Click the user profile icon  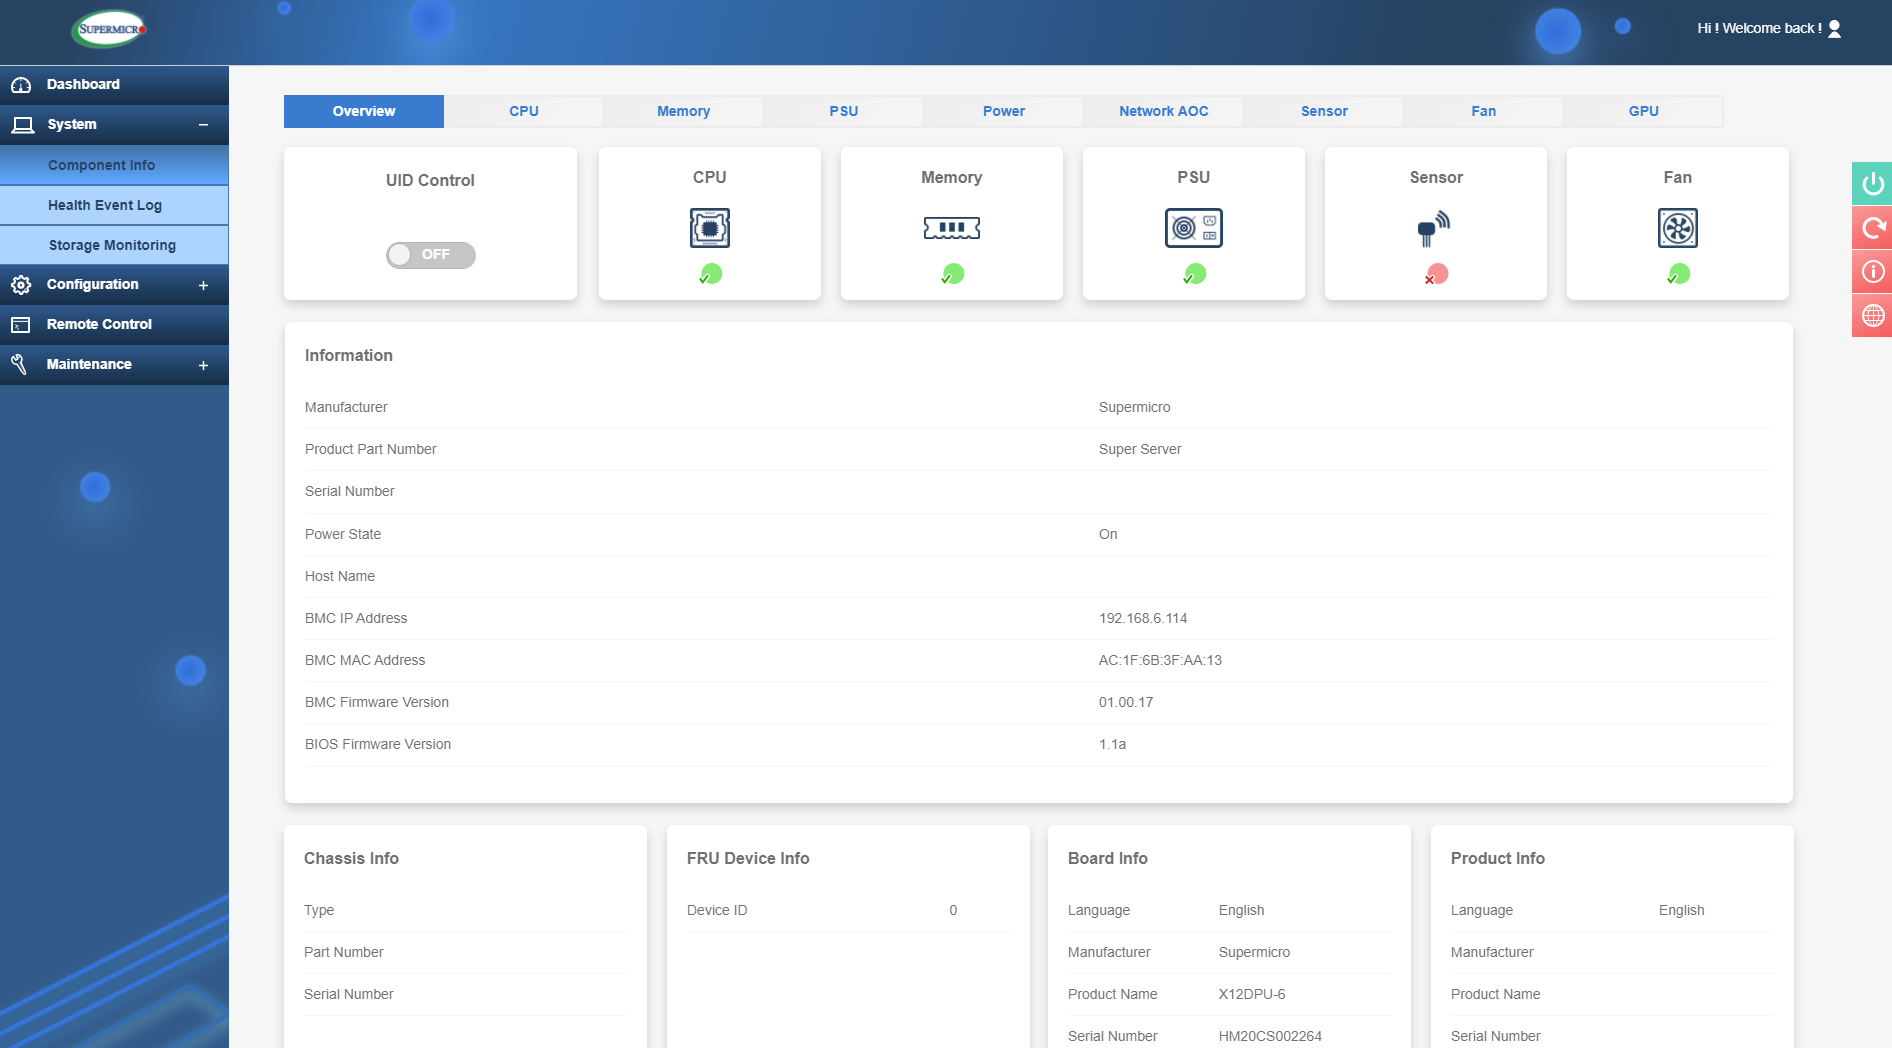tap(1834, 29)
